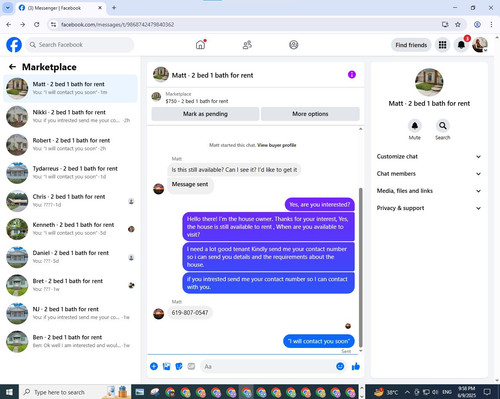Open Chris - 2 bed 1 bath conversation
The height and width of the screenshot is (399, 500).
pos(70,201)
